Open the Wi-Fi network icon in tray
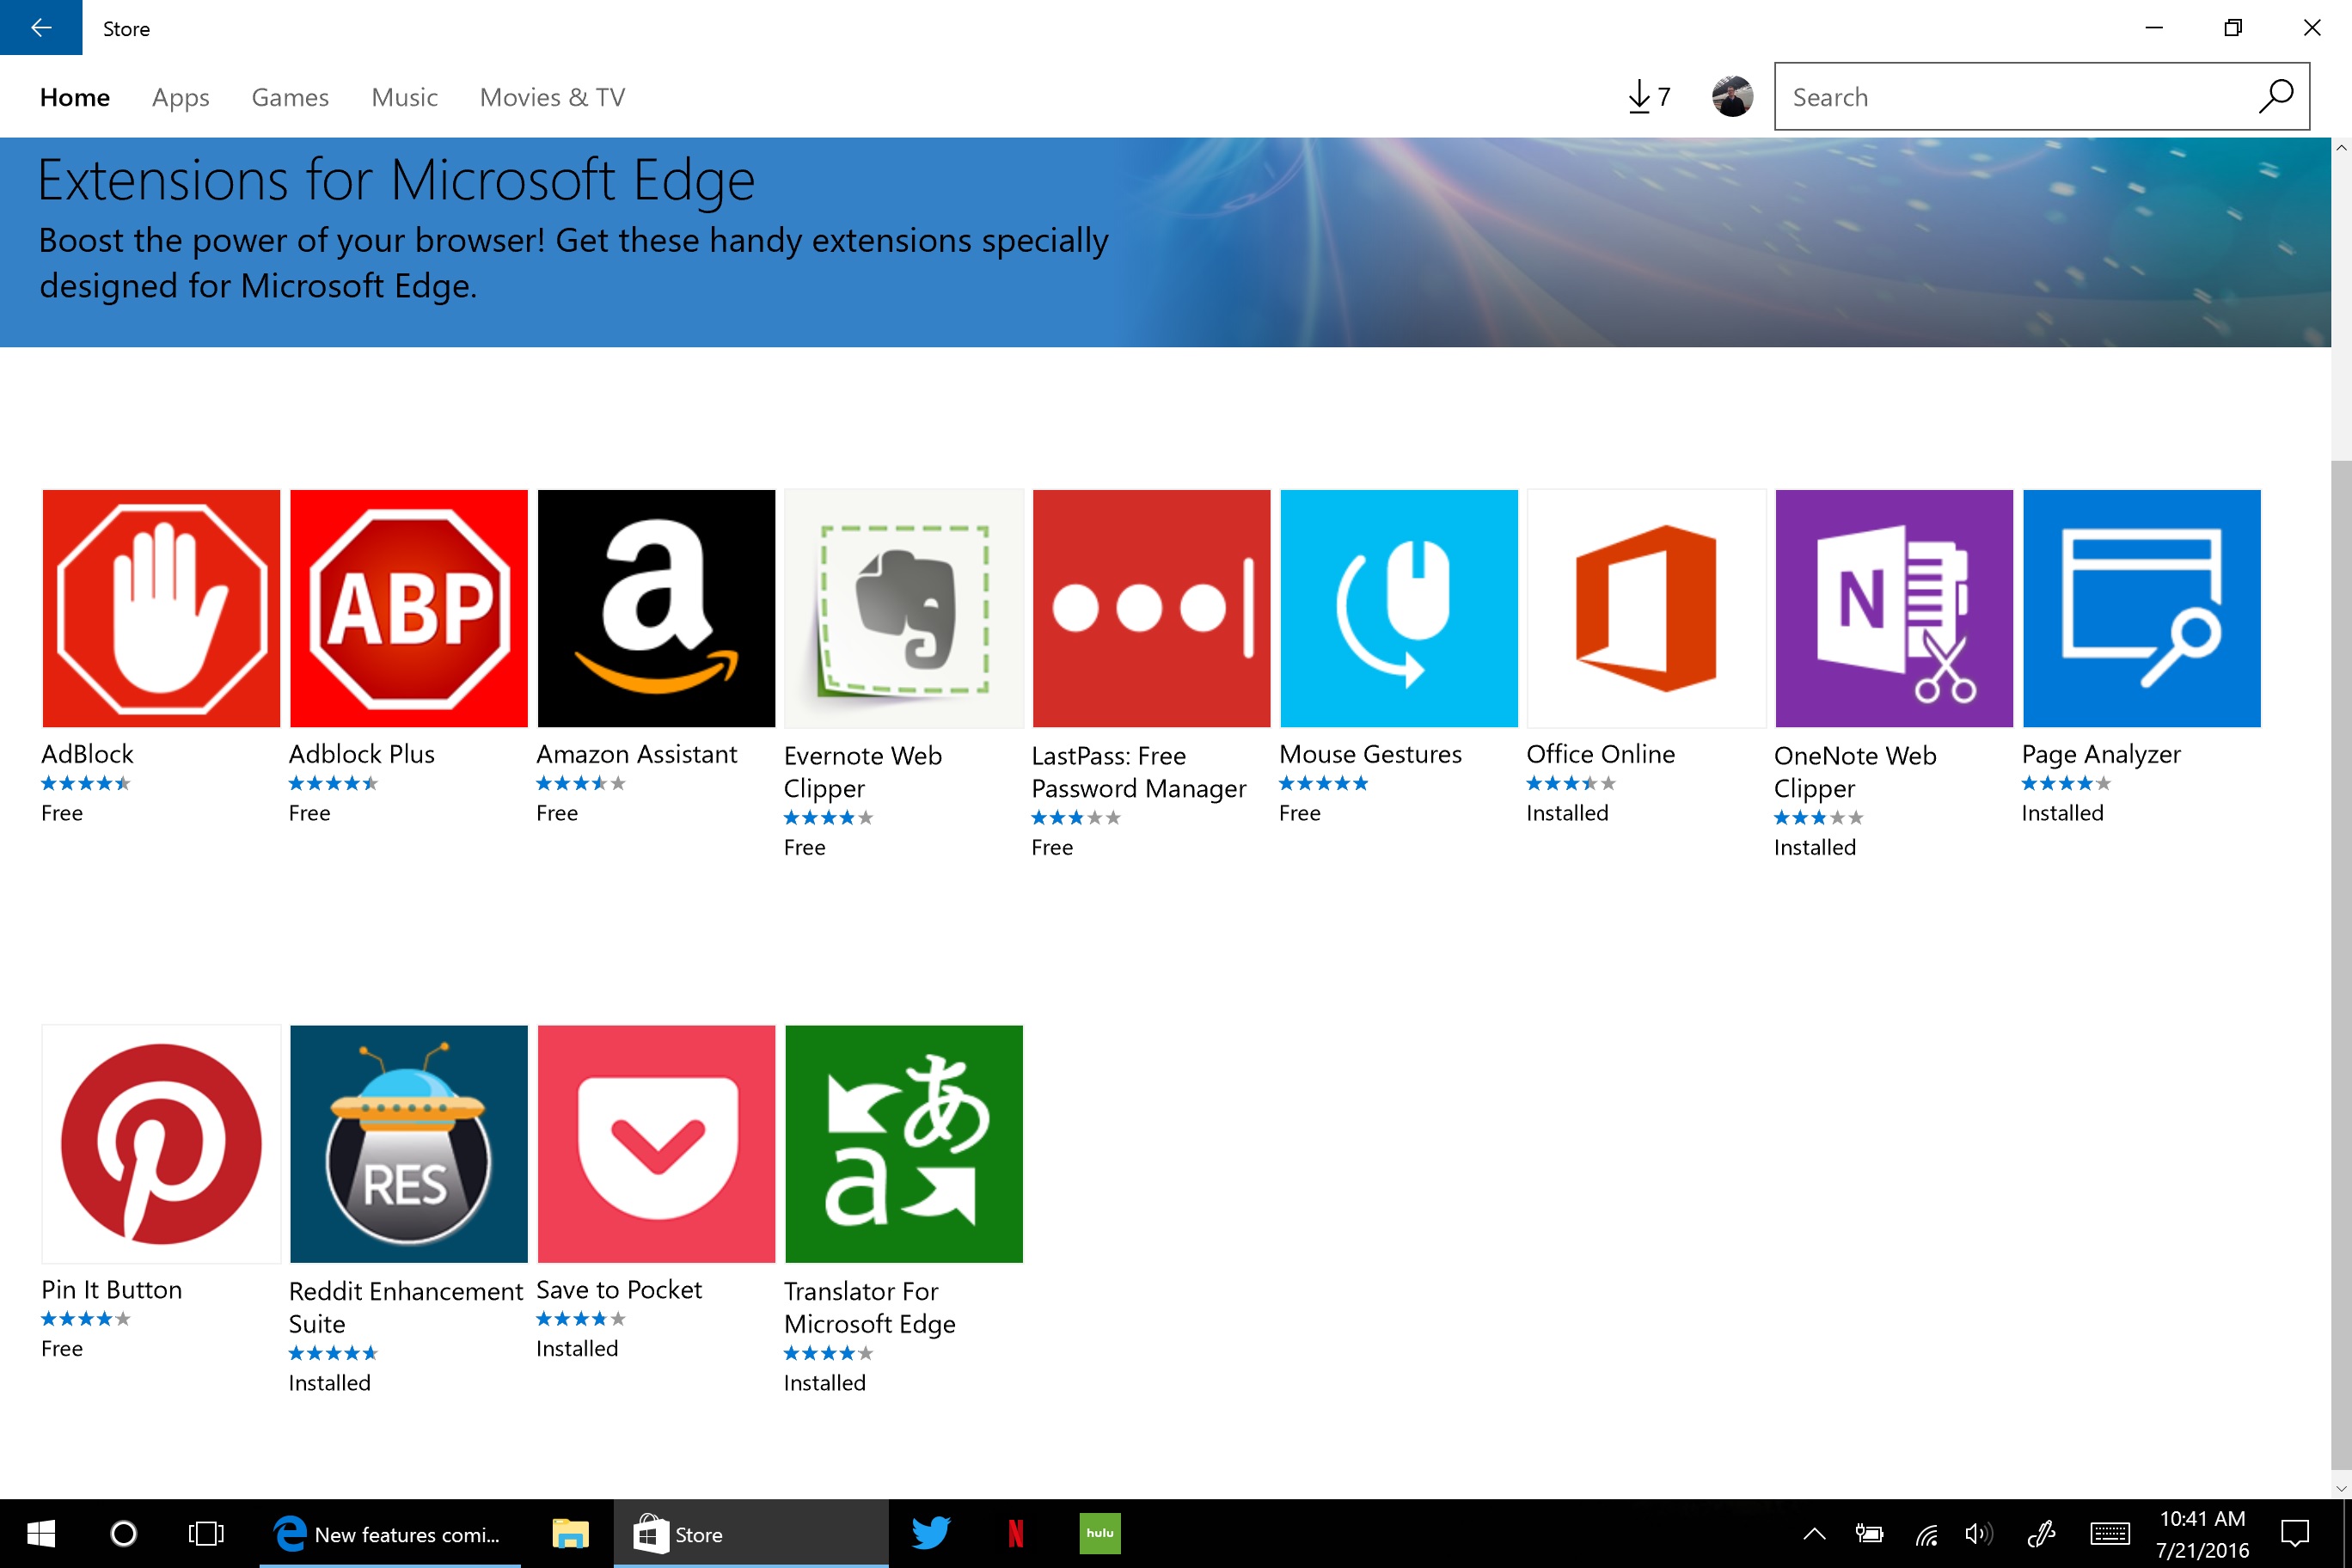 (x=1926, y=1533)
